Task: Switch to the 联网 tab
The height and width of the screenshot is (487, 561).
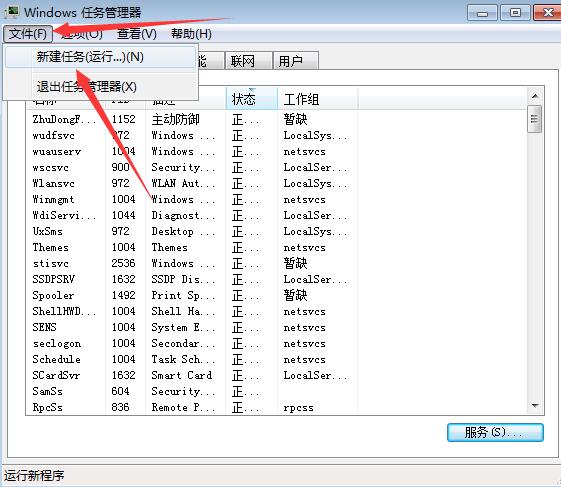Action: [248, 61]
